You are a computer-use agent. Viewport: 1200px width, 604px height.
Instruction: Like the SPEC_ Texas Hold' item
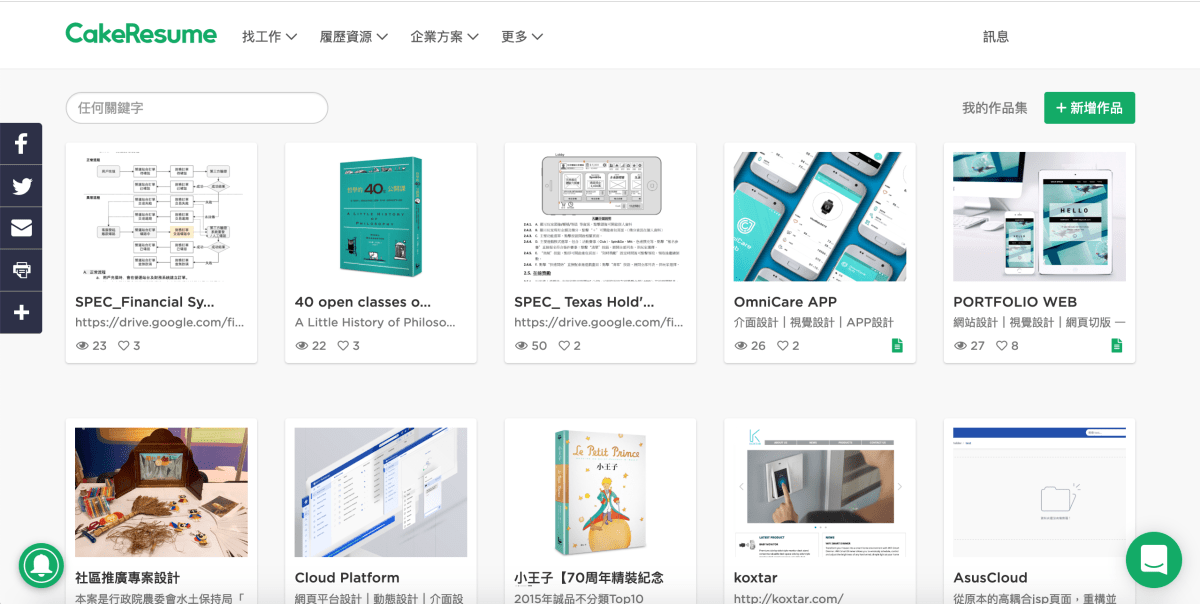coord(564,346)
